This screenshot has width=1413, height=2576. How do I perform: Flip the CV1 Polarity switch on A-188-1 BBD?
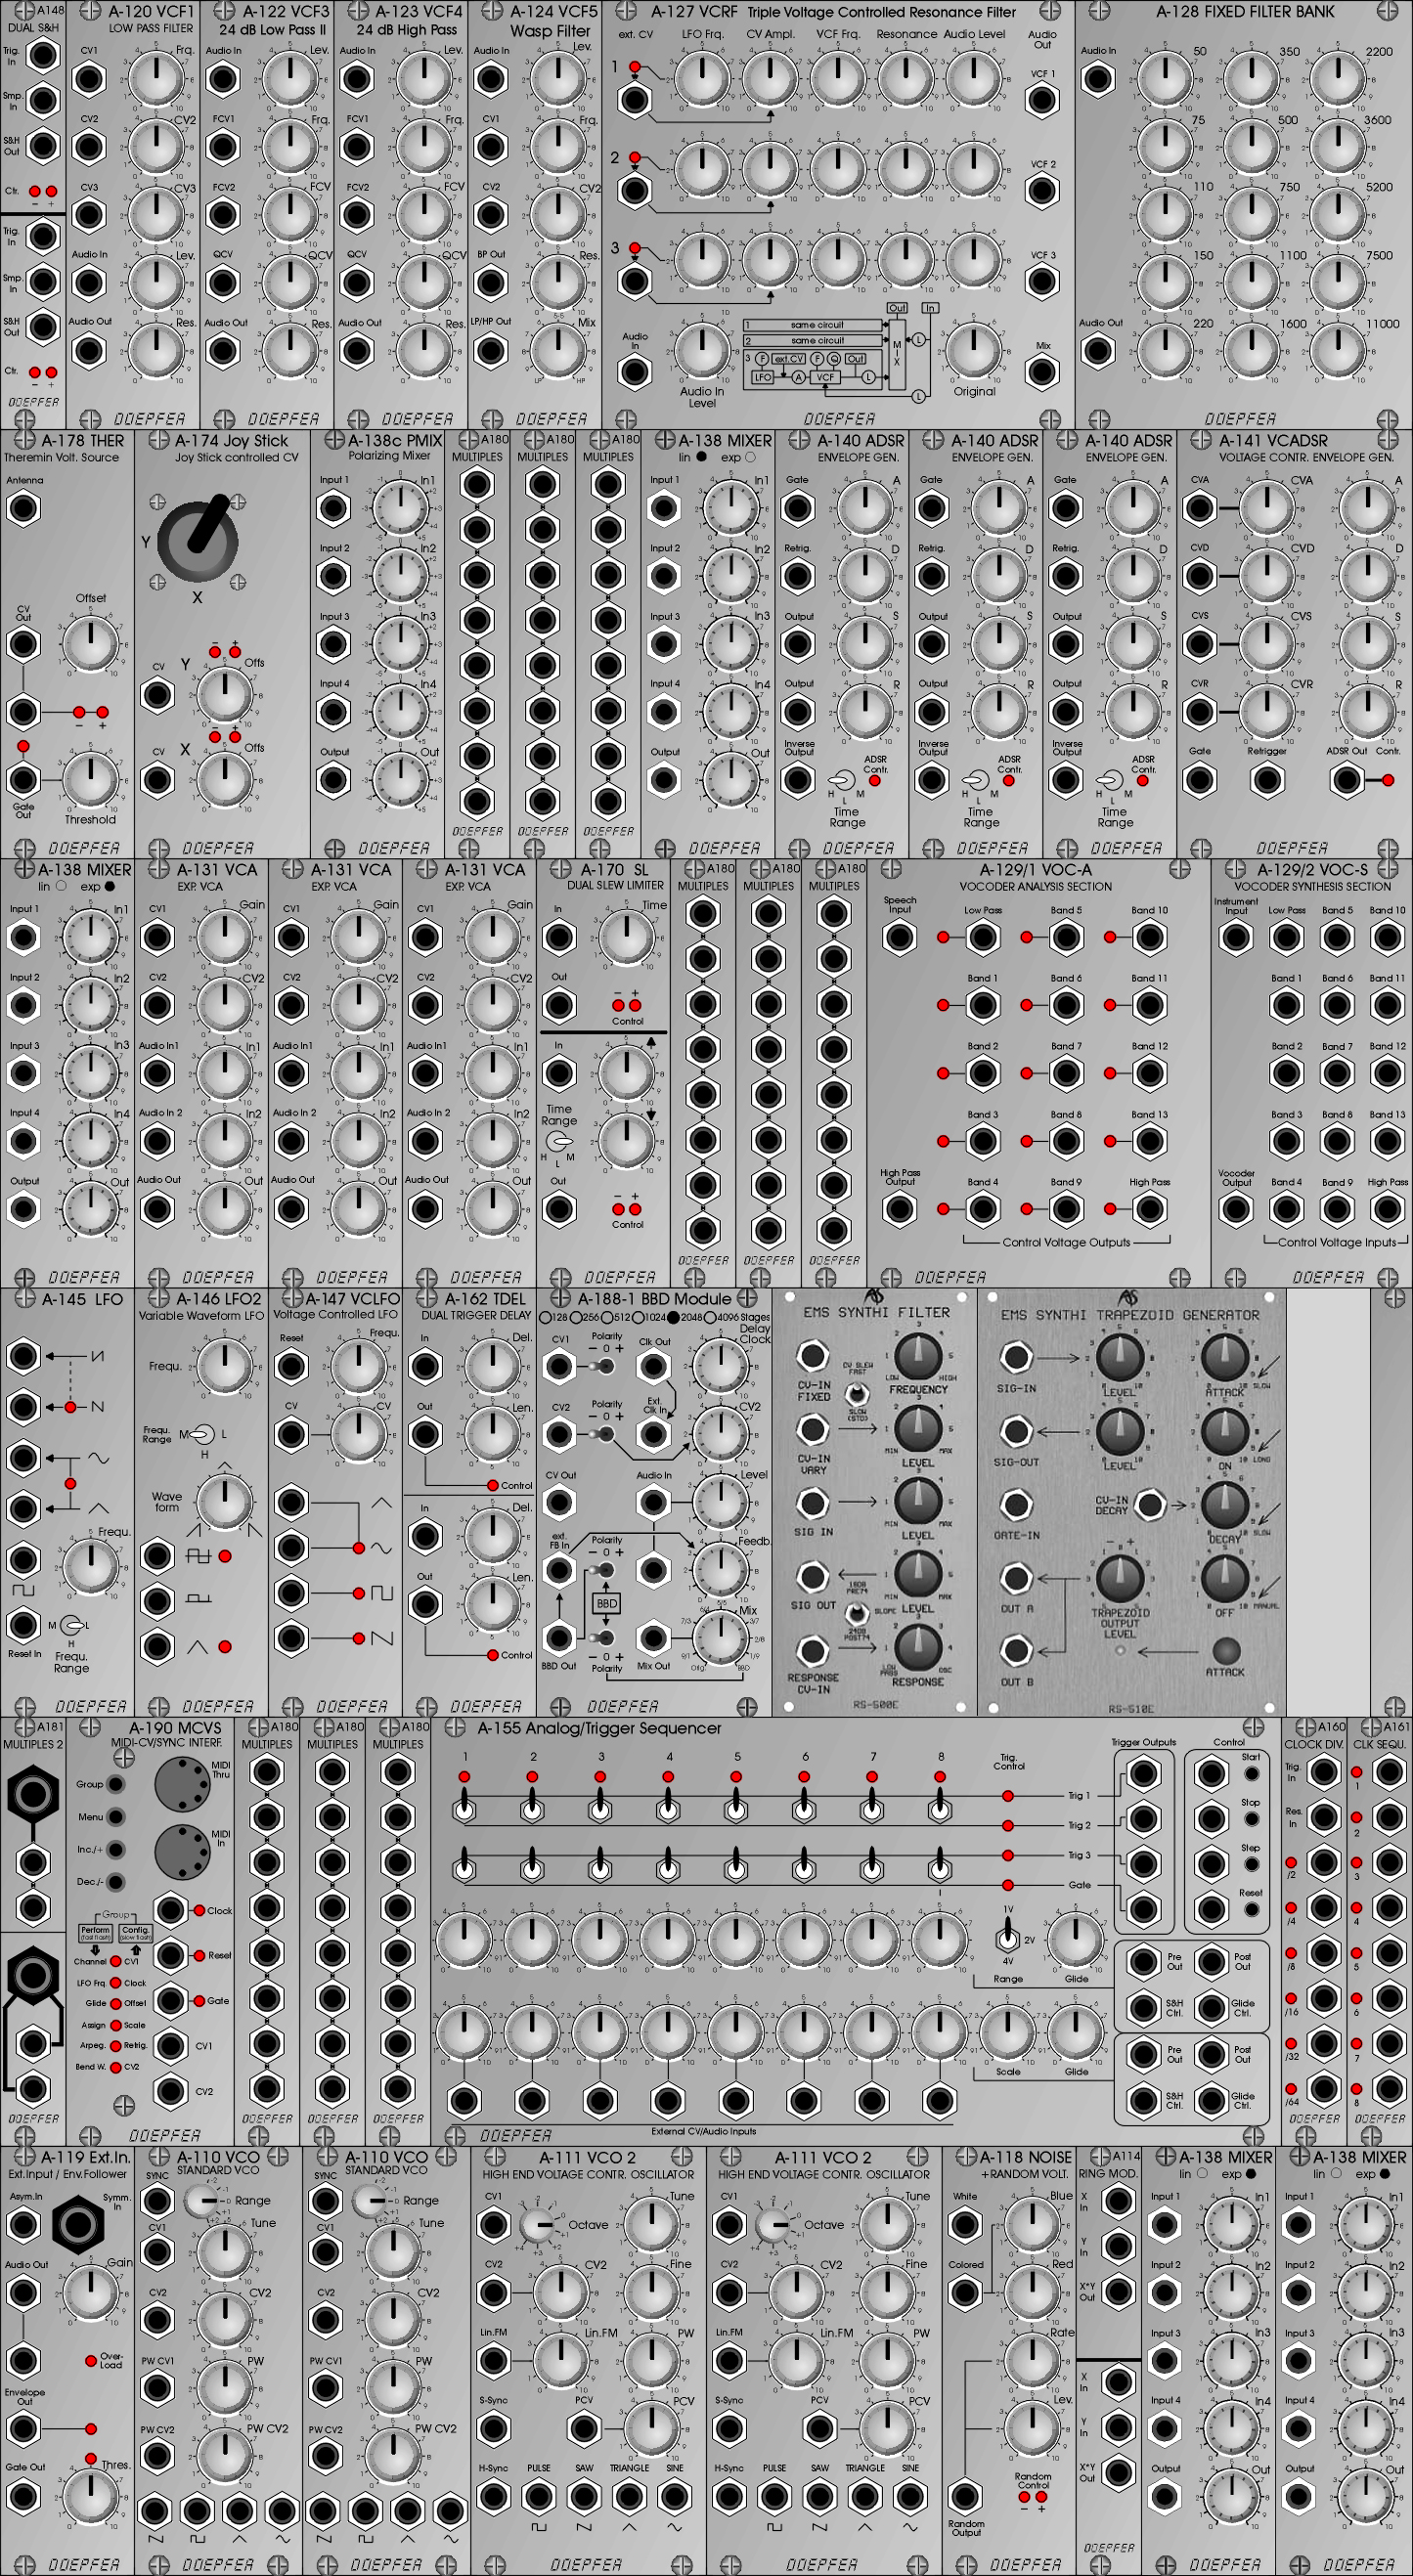(601, 1366)
